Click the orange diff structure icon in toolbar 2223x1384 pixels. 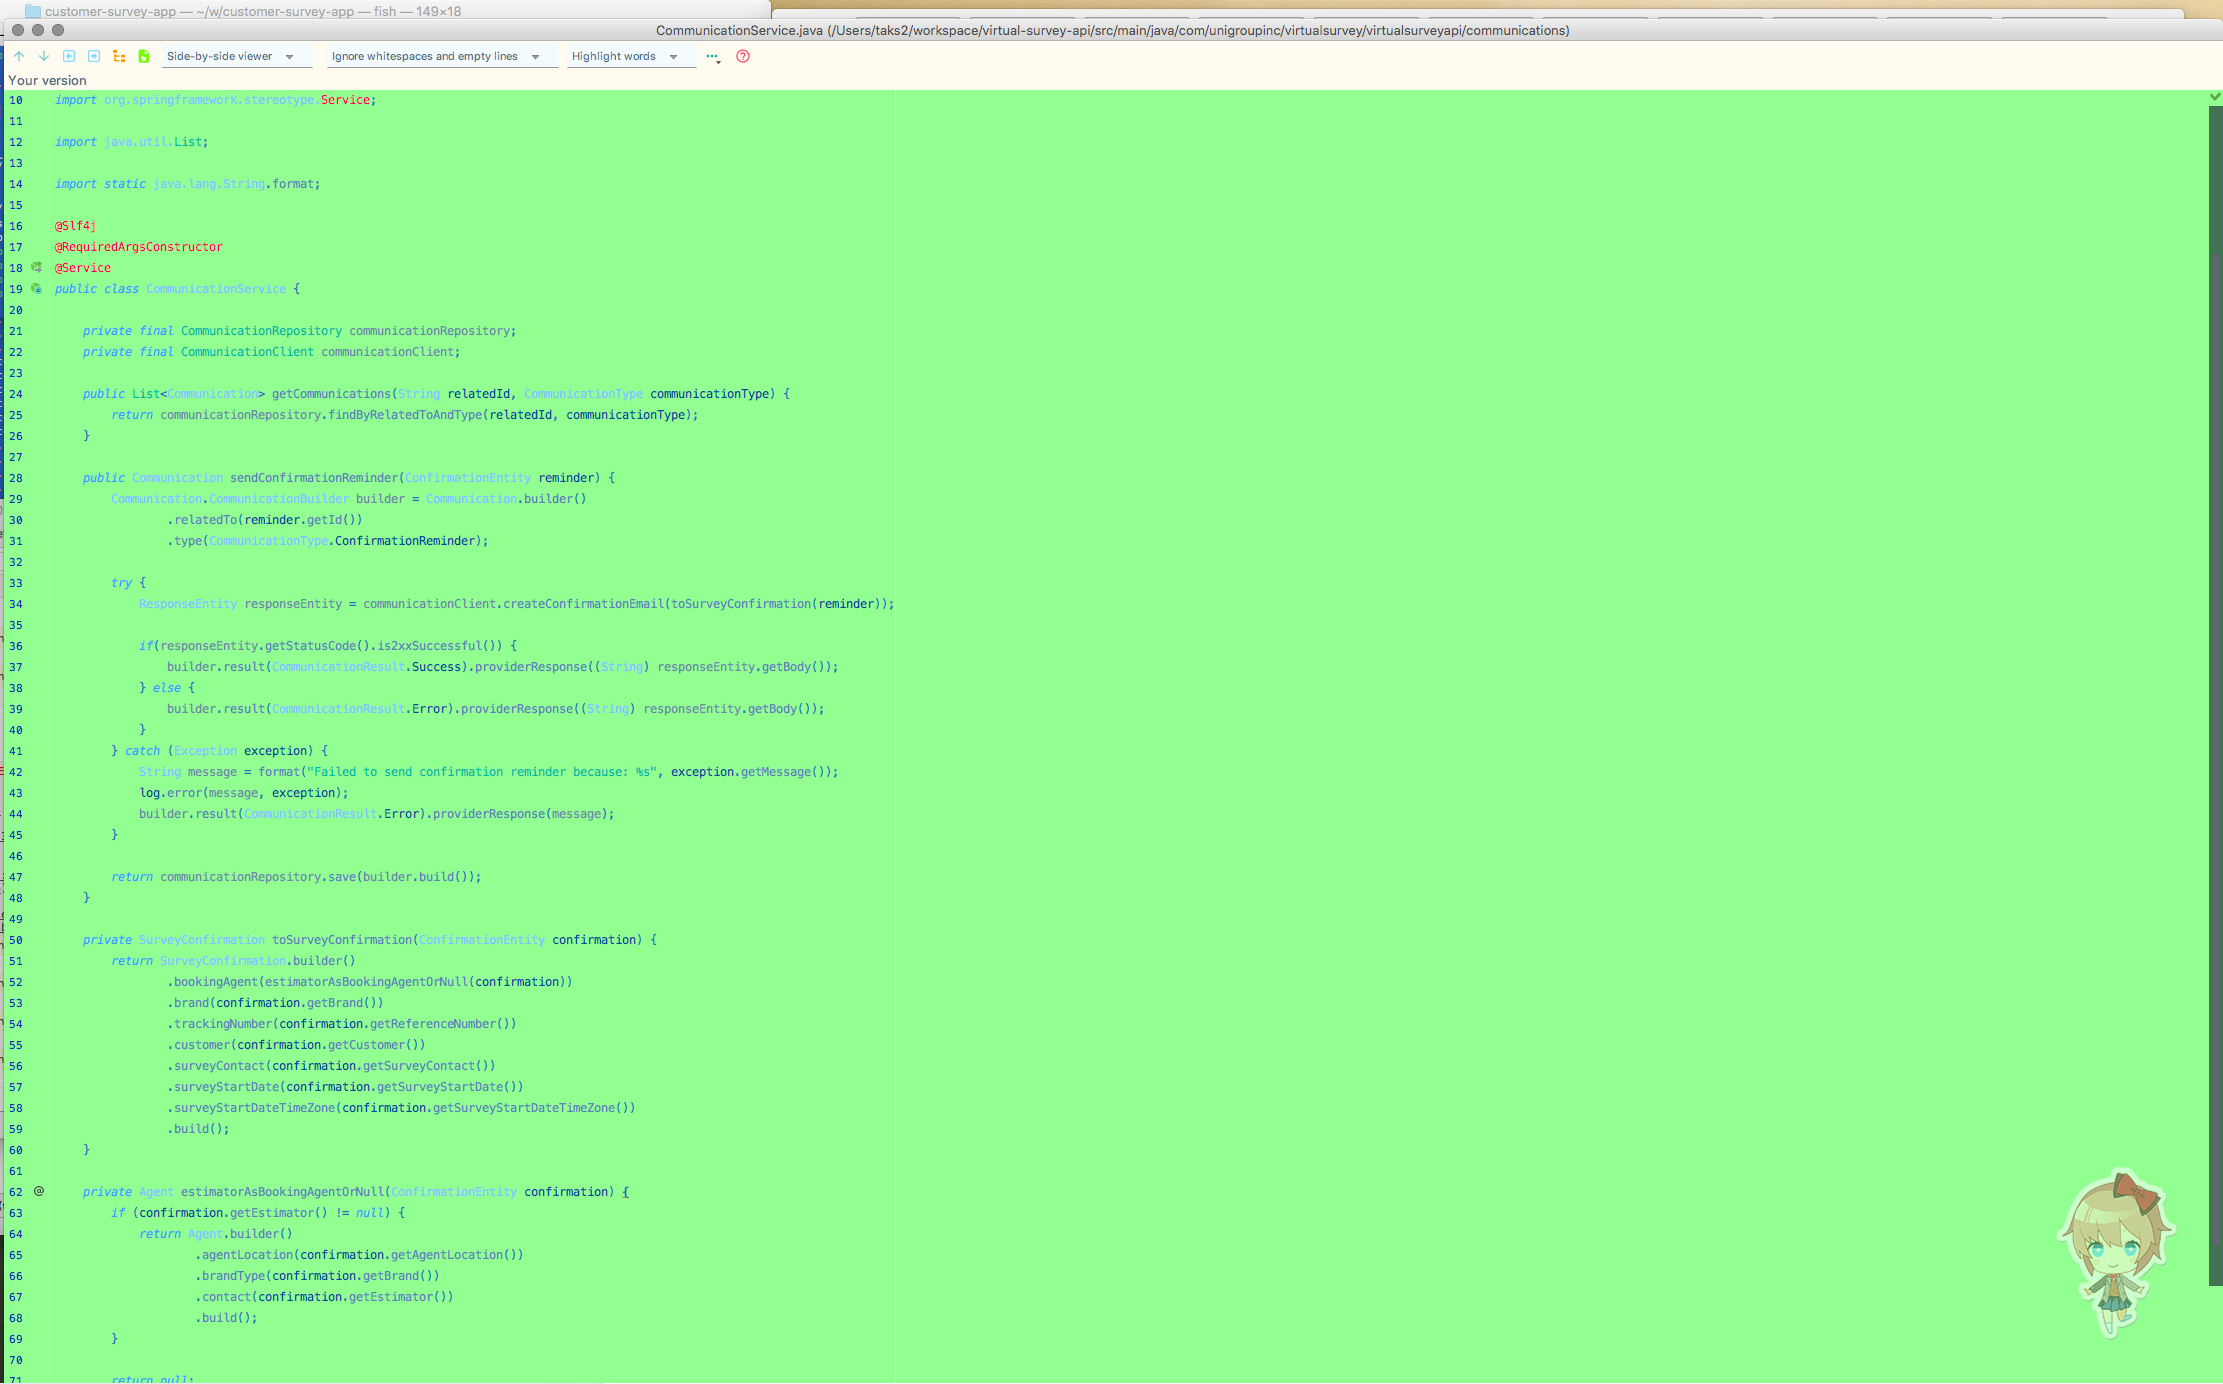pos(119,56)
